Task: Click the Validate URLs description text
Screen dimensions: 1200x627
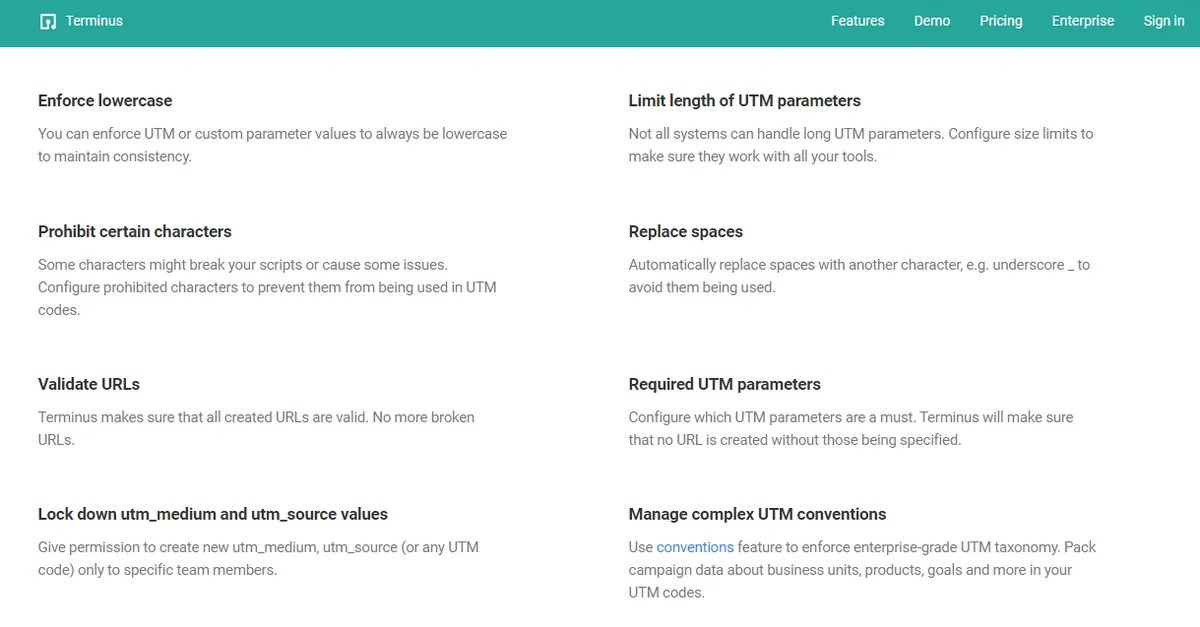Action: (x=256, y=428)
